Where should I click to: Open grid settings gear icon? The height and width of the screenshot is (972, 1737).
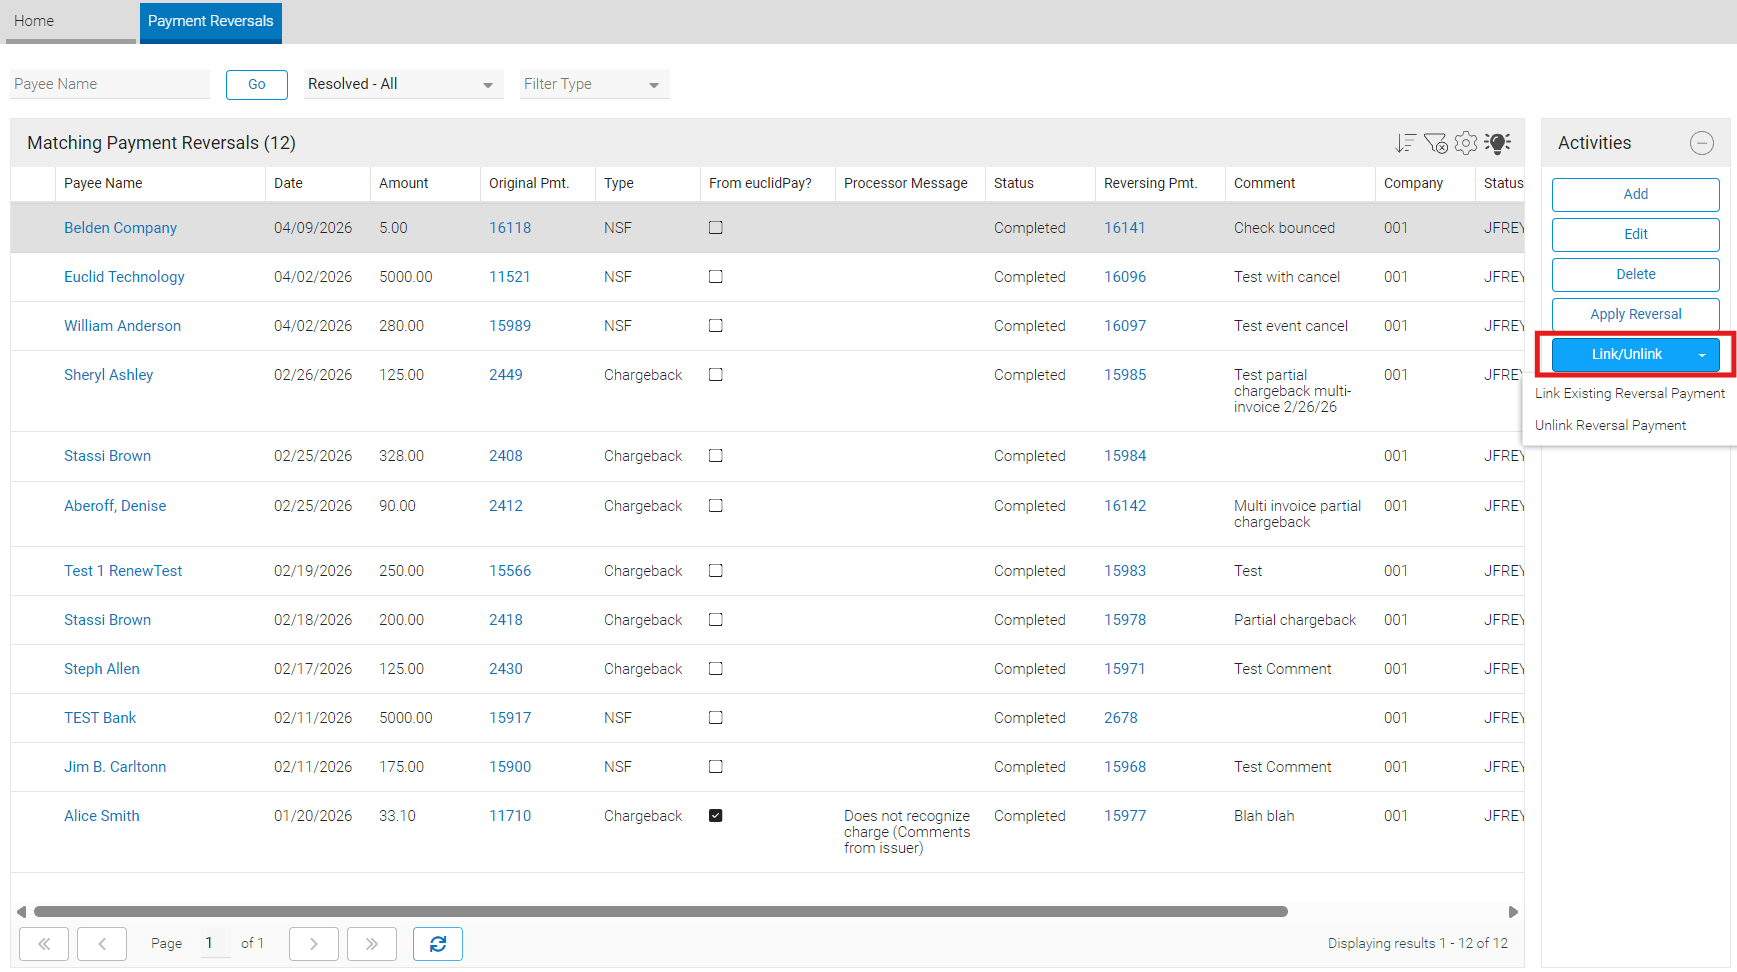click(x=1466, y=143)
